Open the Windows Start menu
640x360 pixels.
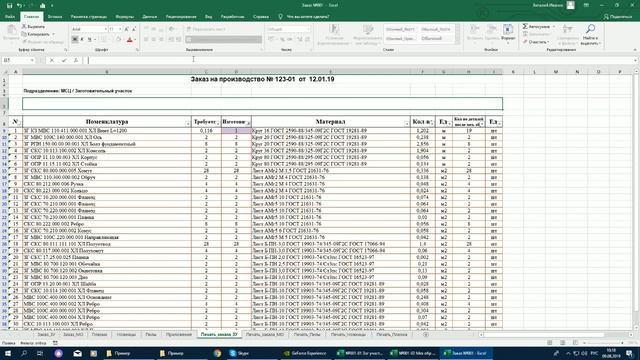(x=8, y=353)
